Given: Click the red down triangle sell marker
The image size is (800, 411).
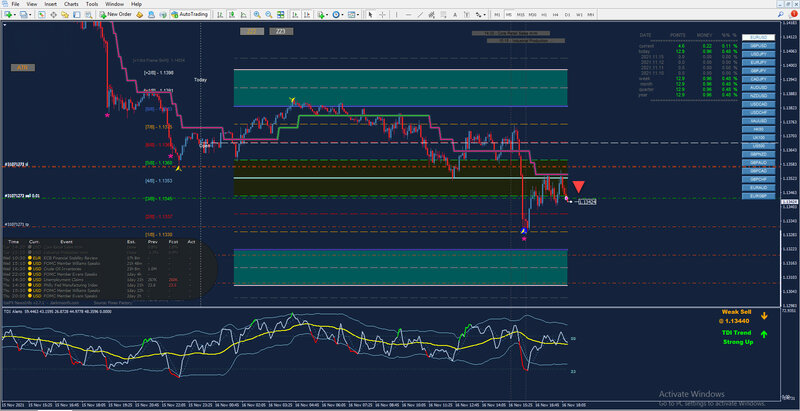Looking at the screenshot, I should [578, 187].
